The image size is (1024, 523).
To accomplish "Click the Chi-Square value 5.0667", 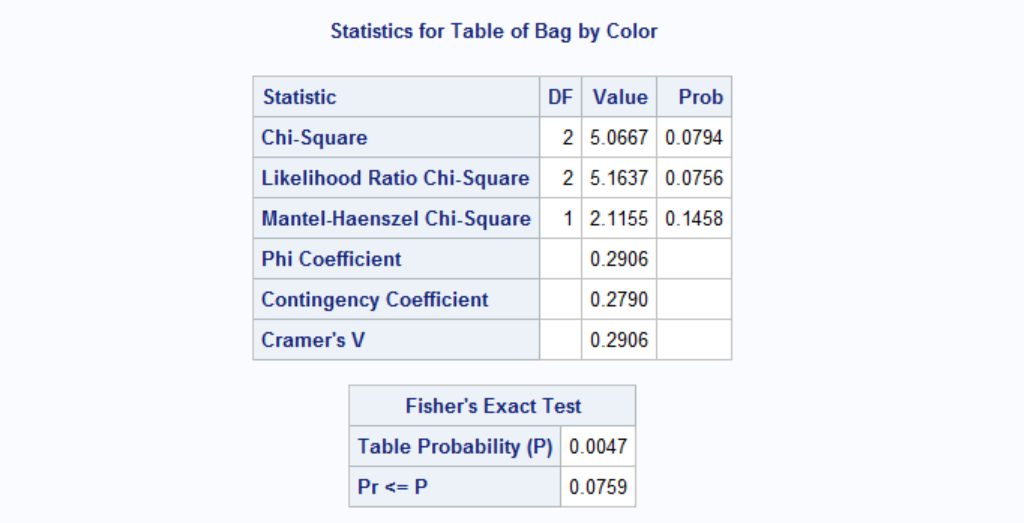I will (x=620, y=138).
